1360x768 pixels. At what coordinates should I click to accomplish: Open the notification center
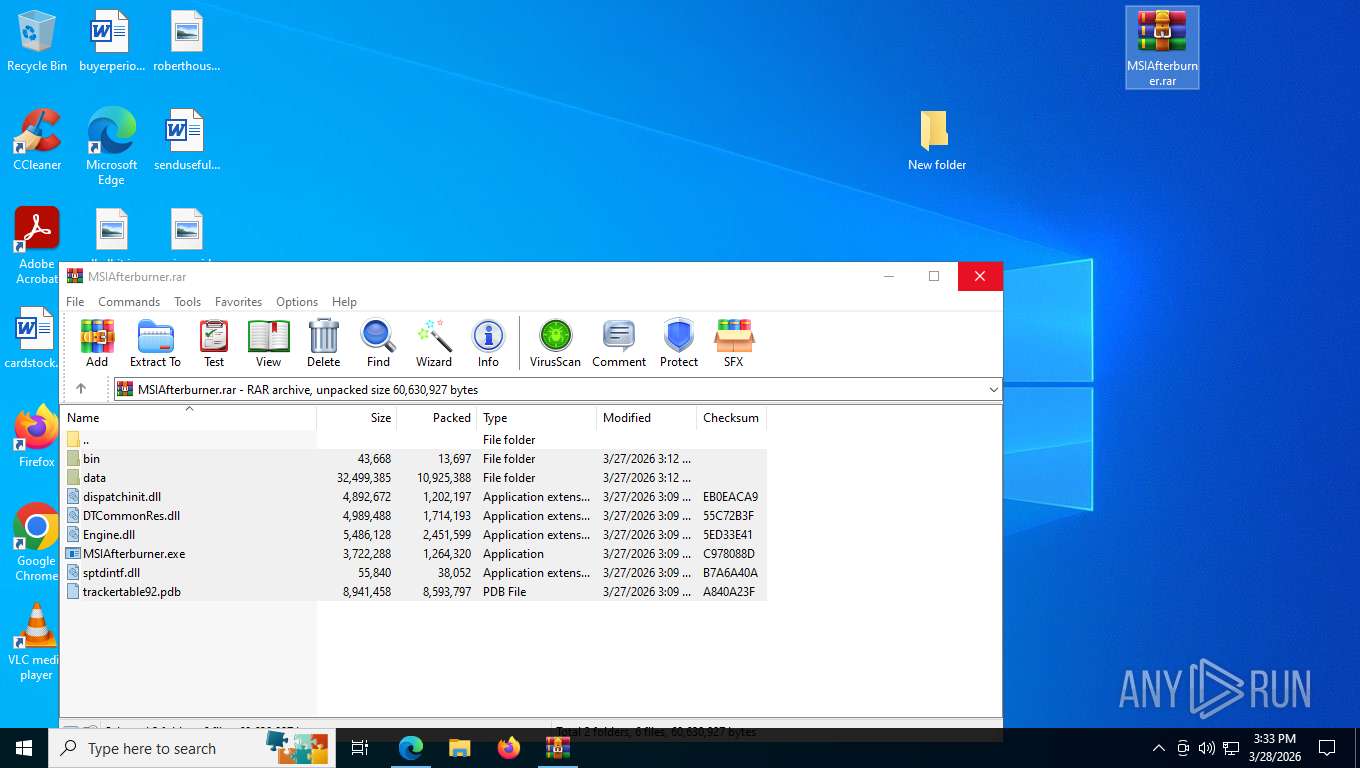1327,748
